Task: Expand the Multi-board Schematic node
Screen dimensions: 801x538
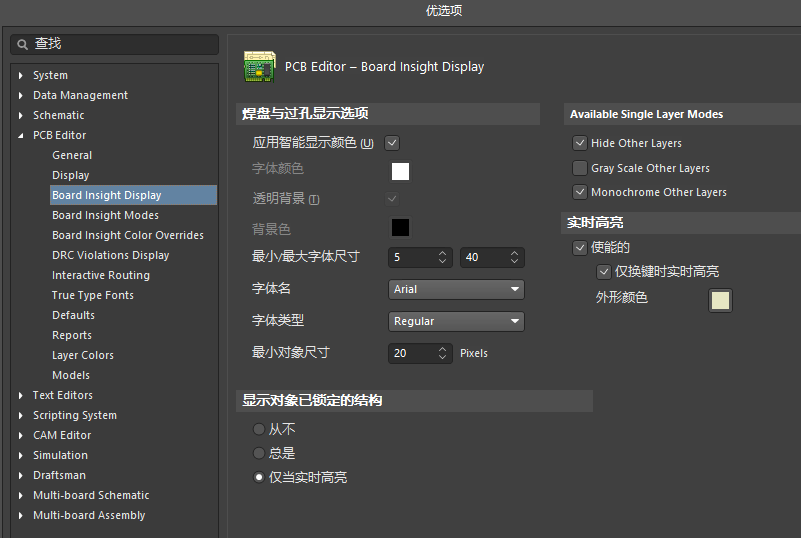Action: tap(20, 495)
